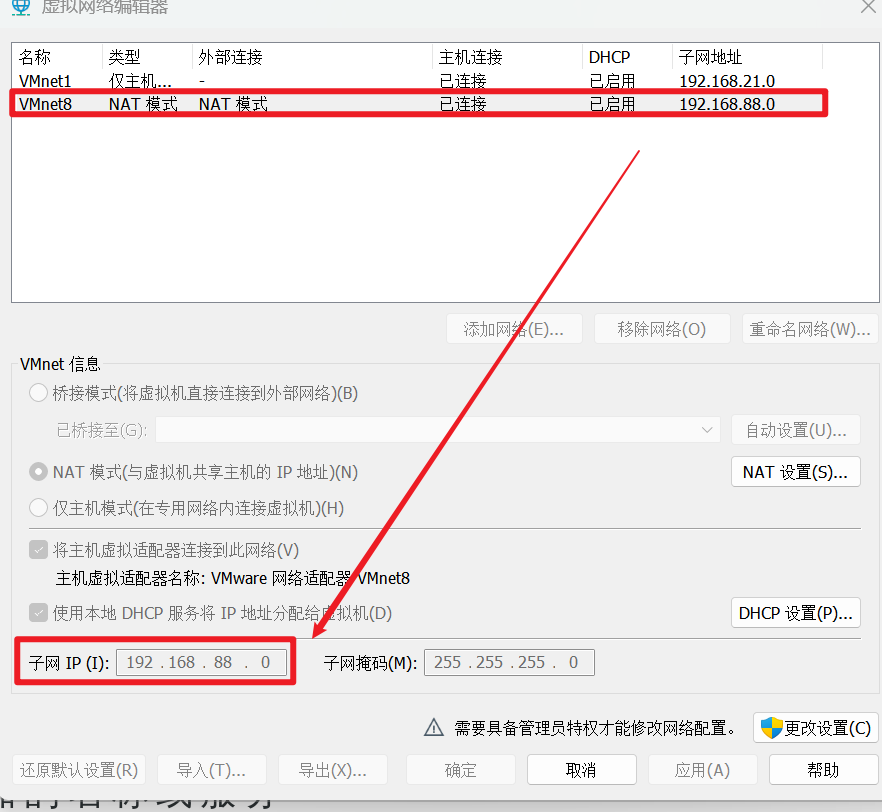Toggle 将主机虚拟适配器连接到此网络 checkbox
882x812 pixels.
click(38, 550)
